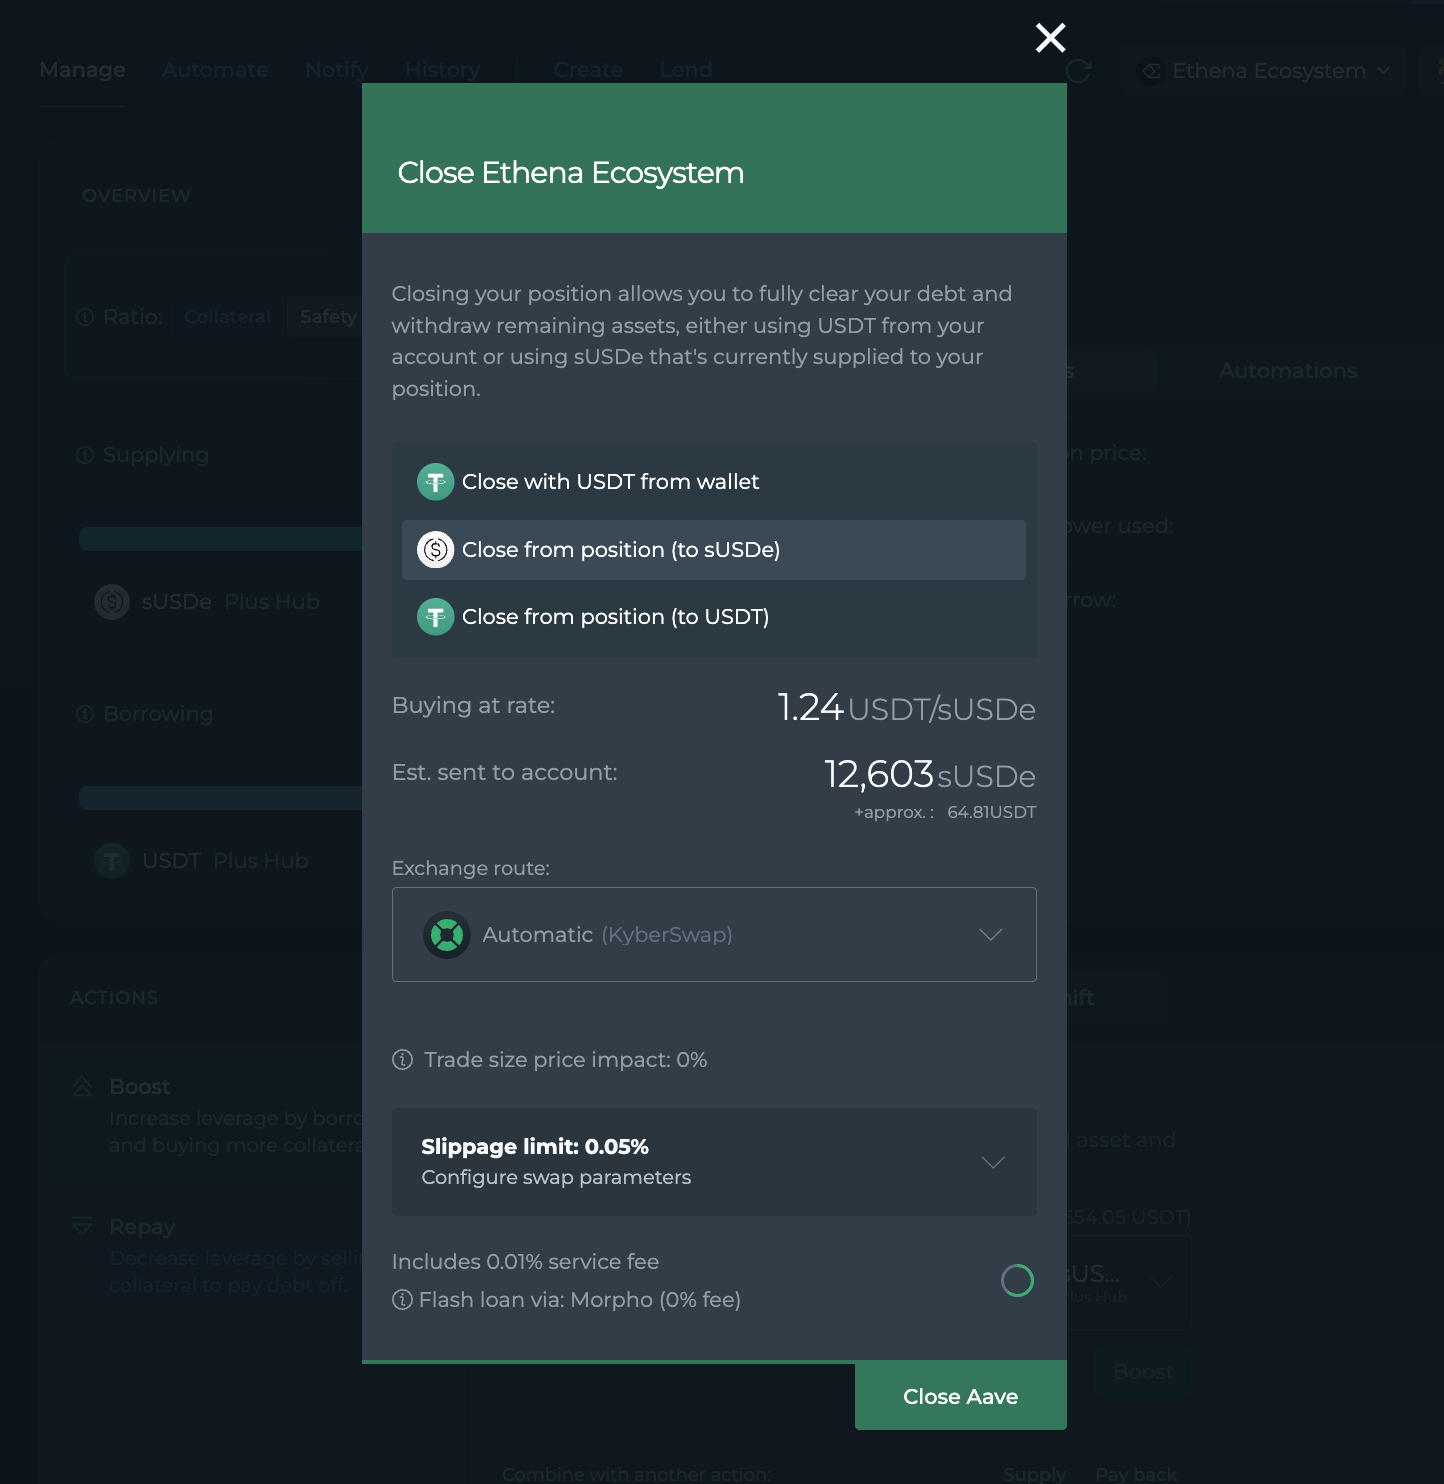Viewport: 1444px width, 1484px height.
Task: Click the sUSDe token icon under Supplying
Action: [112, 602]
